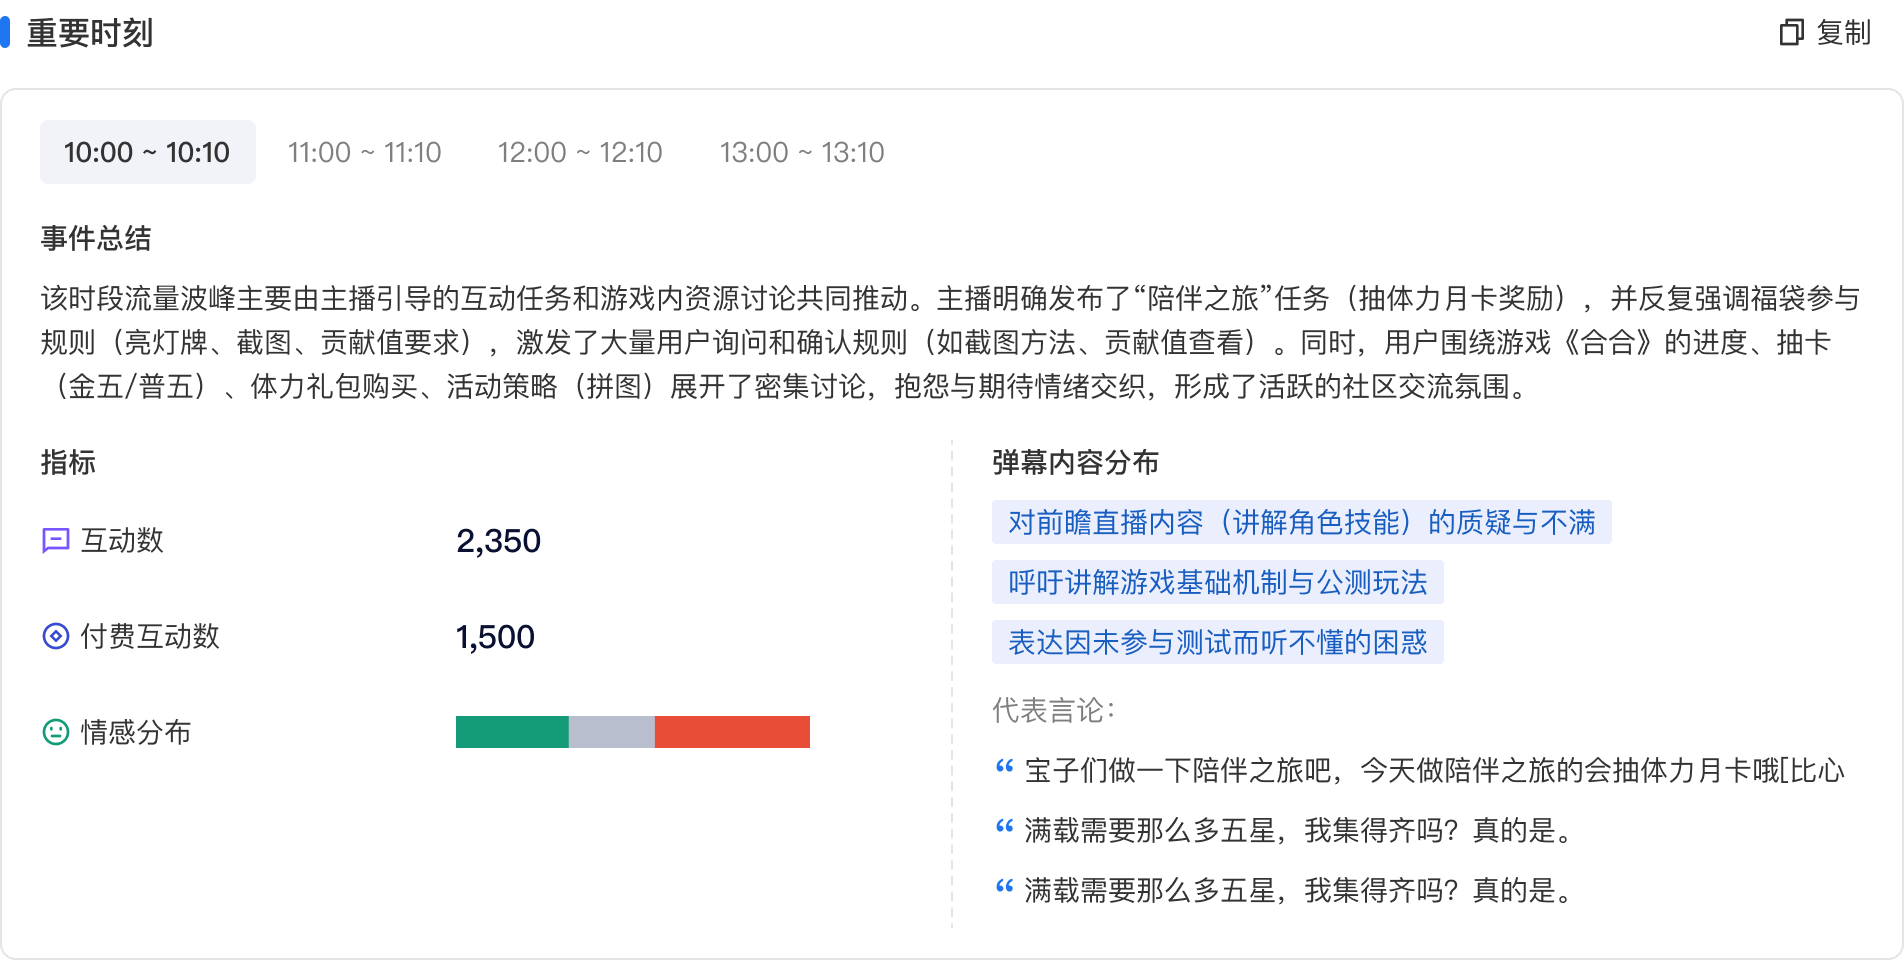Click the green positive sentiment bar segment

click(x=512, y=732)
